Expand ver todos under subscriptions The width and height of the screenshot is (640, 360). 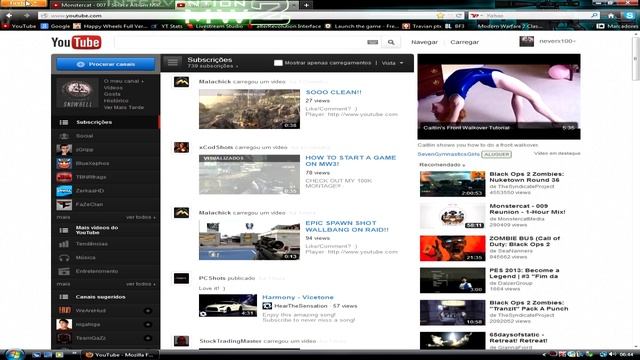pyautogui.click(x=140, y=217)
